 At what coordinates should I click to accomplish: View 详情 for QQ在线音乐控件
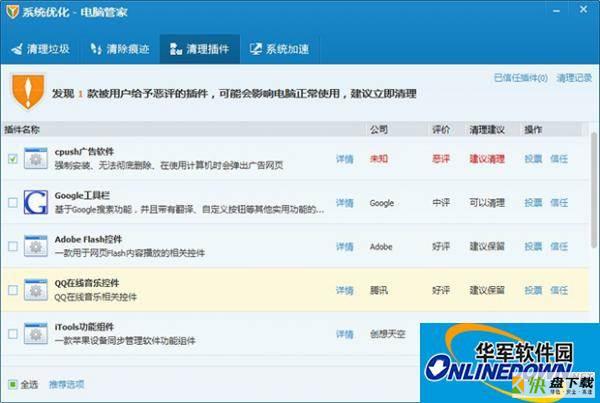344,290
